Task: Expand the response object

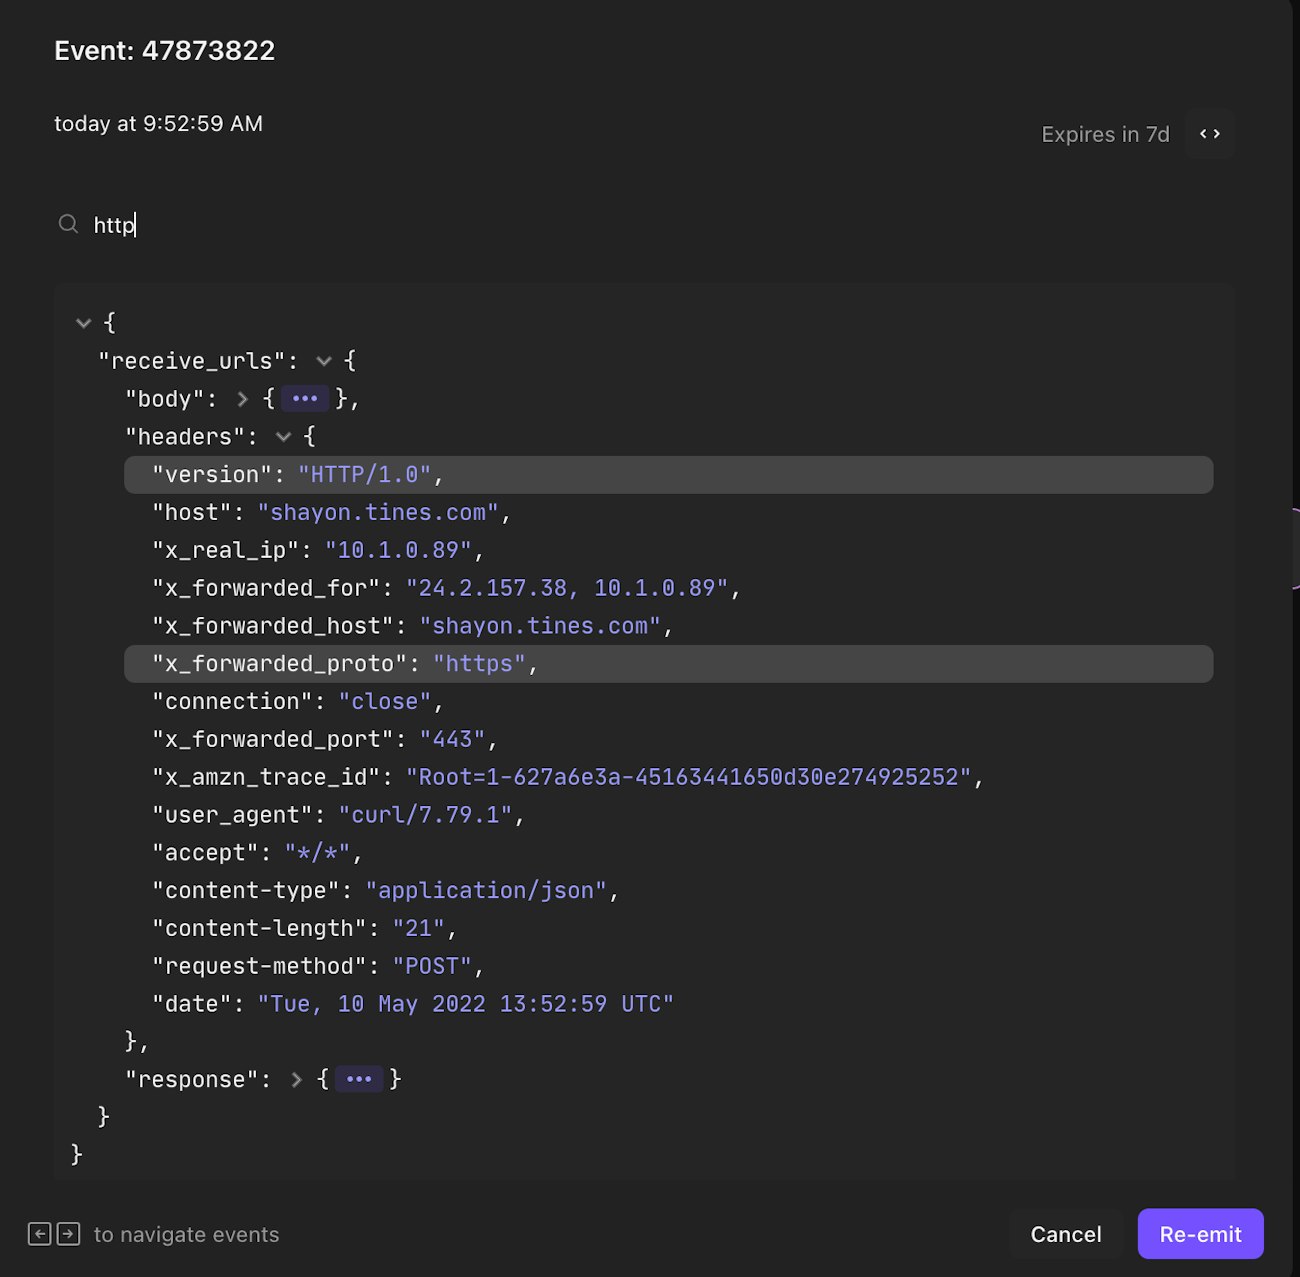Action: [x=296, y=1080]
